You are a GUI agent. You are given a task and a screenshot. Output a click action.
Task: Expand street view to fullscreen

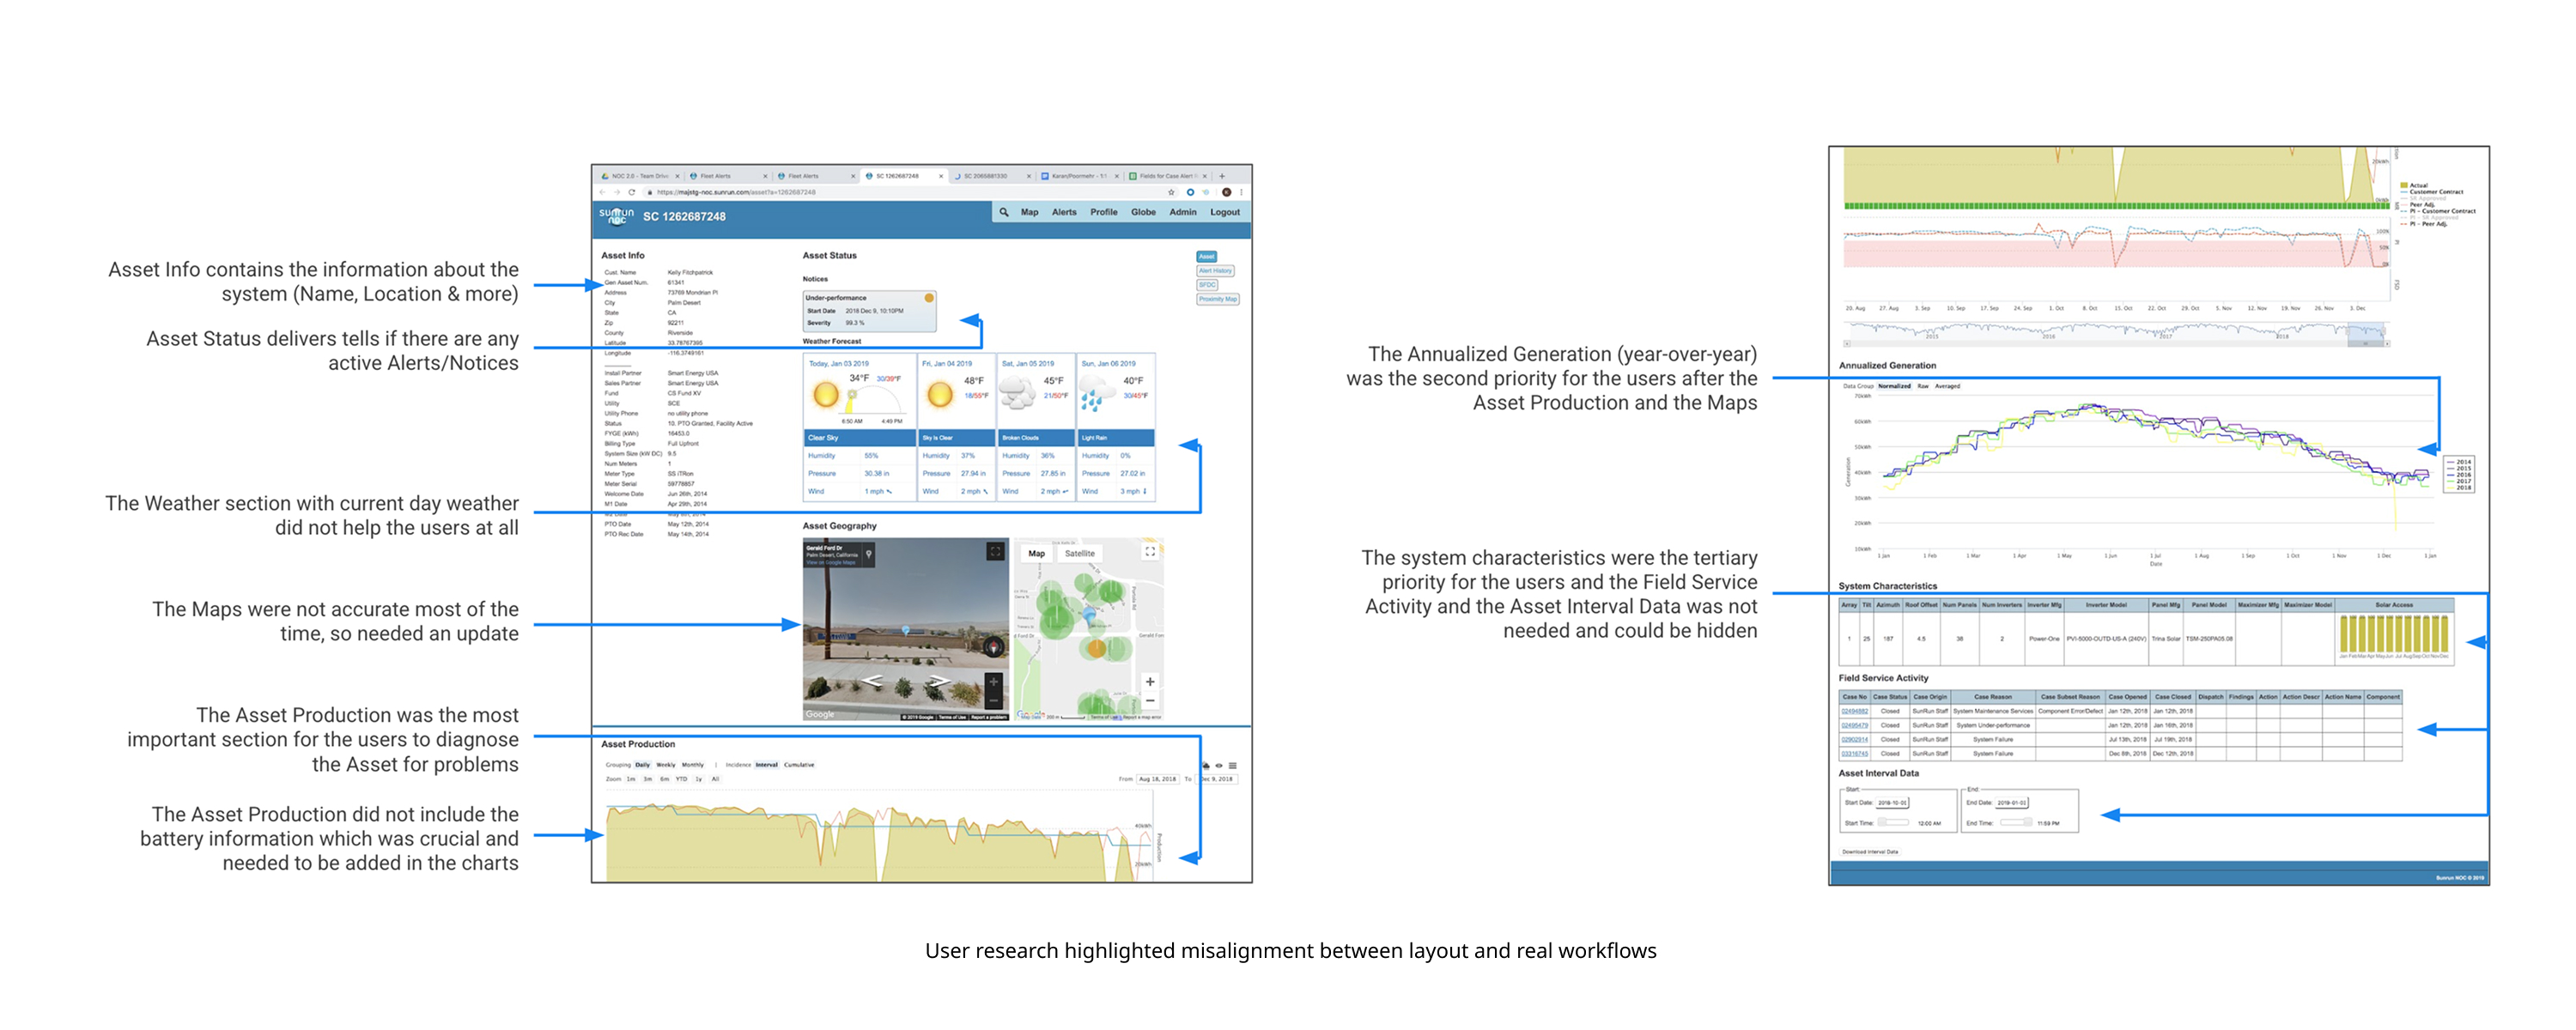994,552
